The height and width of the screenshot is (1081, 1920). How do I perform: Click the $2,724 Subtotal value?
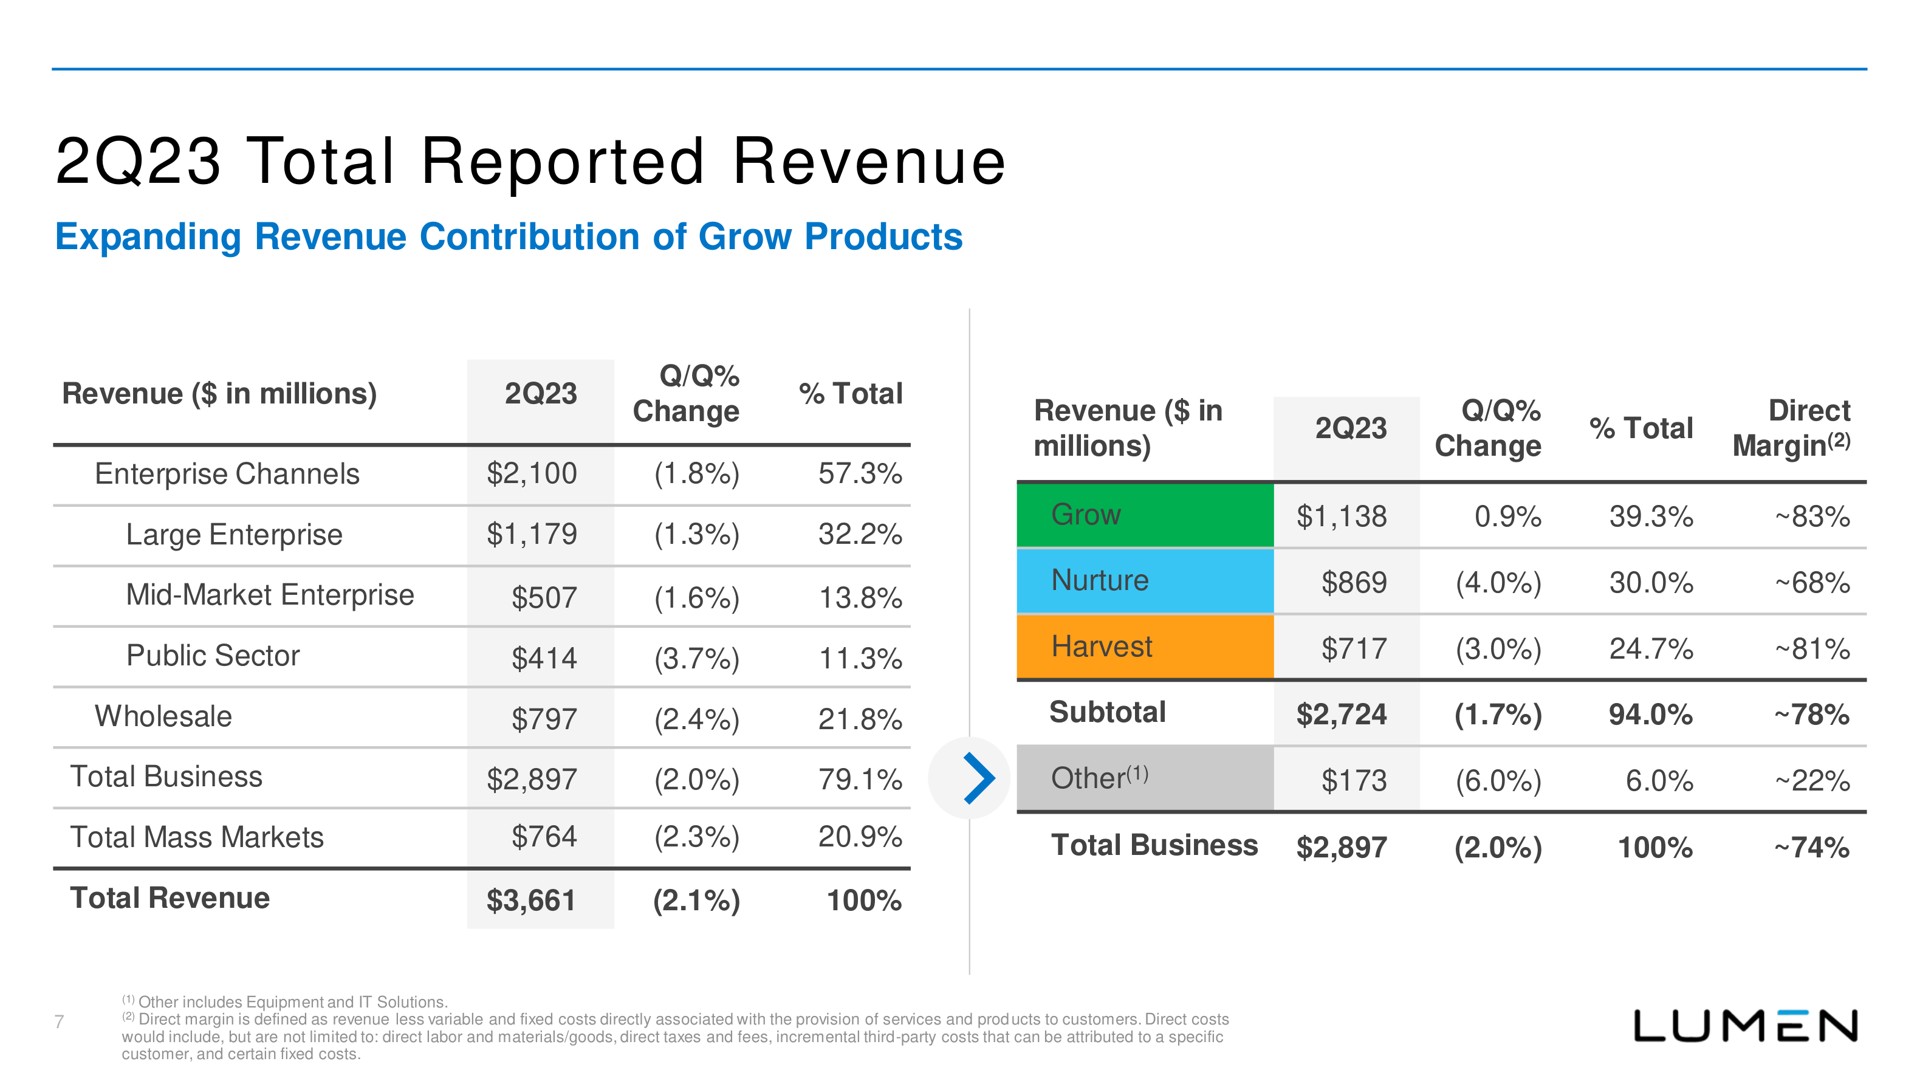pyautogui.click(x=1342, y=715)
